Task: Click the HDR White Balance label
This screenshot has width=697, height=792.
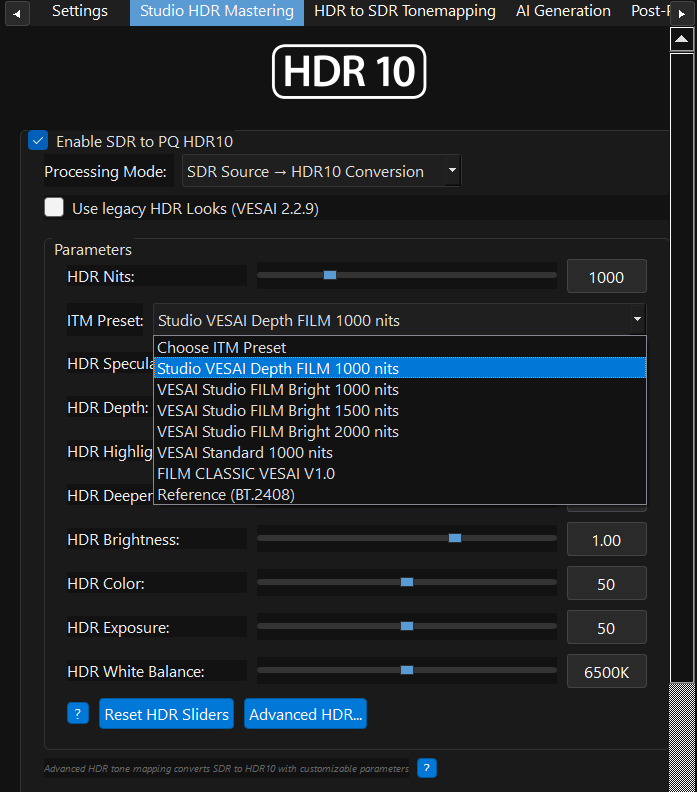Action: point(136,671)
